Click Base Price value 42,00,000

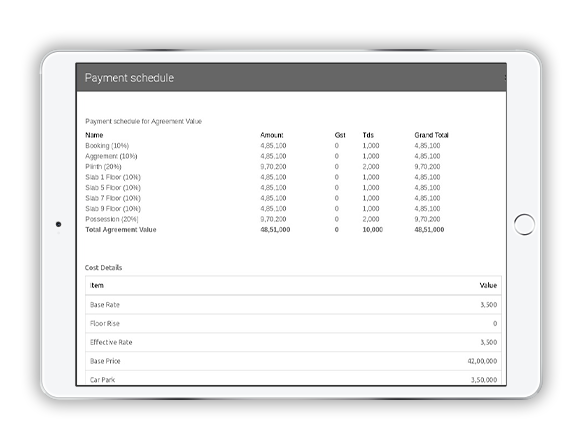pos(482,361)
